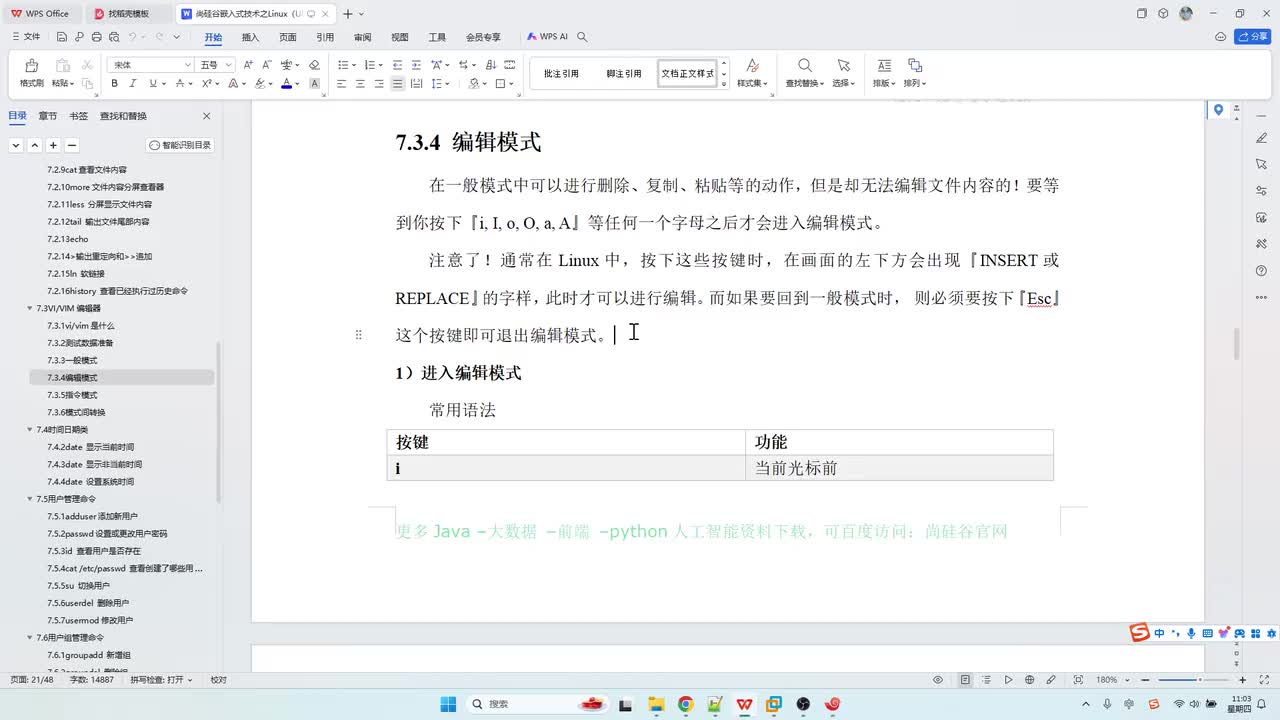Click the microphone icon on Sogou toolbar

1190,633
